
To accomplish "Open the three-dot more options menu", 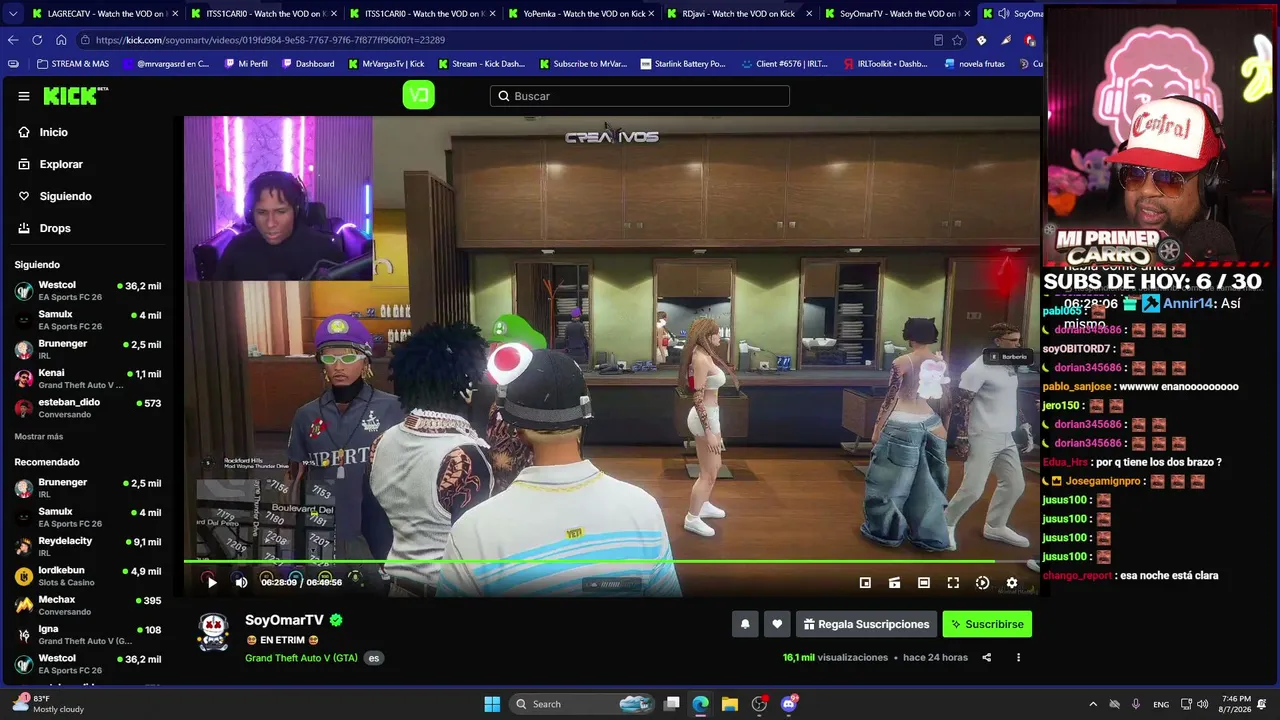I will [1018, 657].
